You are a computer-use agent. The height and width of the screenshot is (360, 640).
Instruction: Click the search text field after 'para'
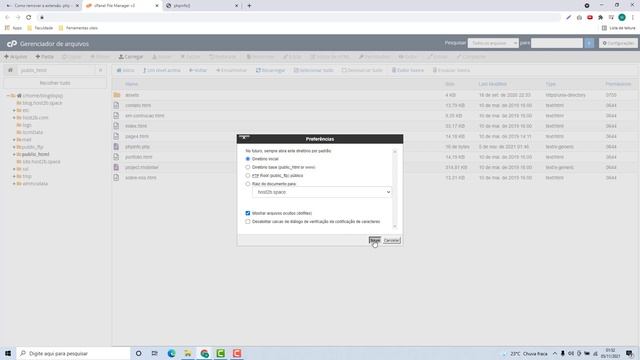(557, 43)
